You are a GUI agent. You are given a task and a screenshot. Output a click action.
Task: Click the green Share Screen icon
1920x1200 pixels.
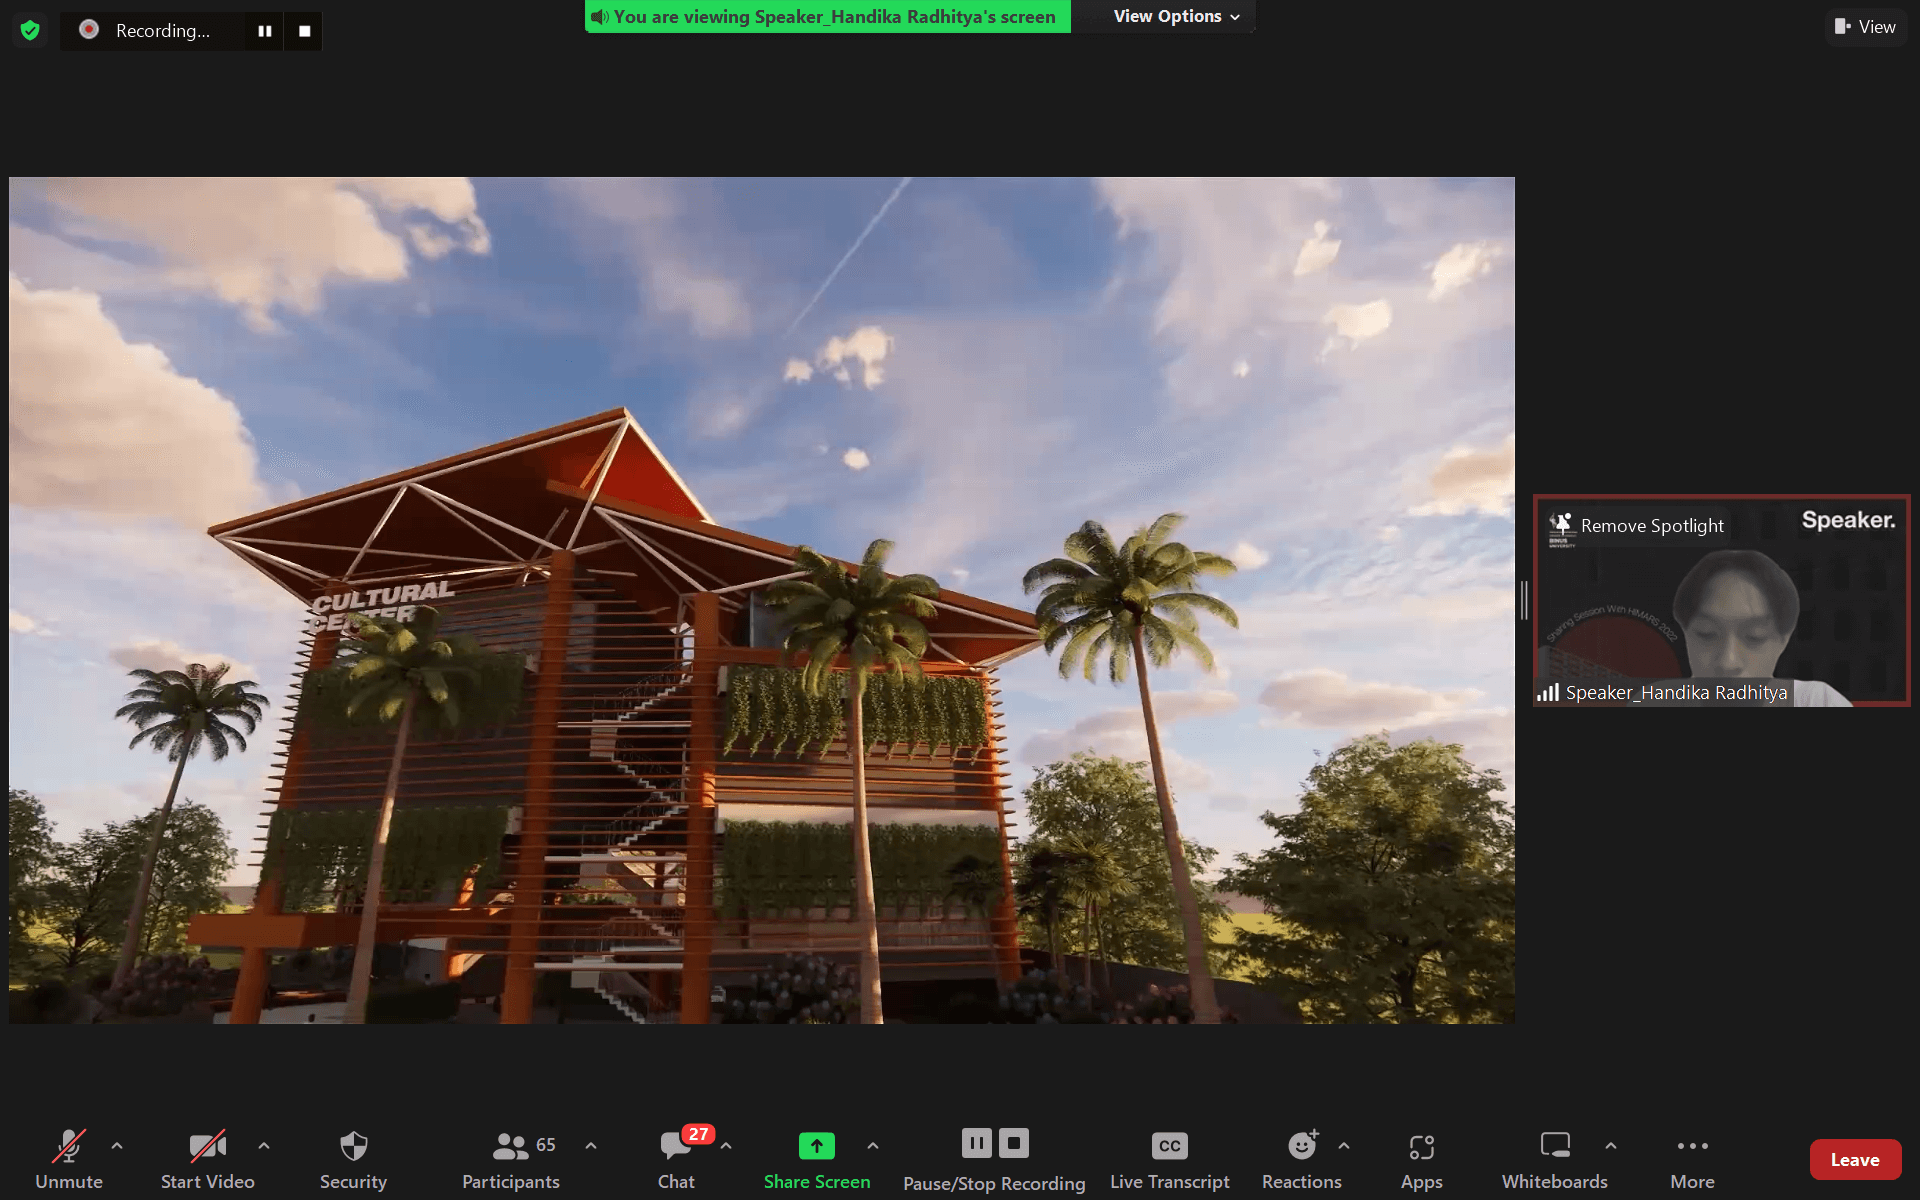(x=817, y=1146)
